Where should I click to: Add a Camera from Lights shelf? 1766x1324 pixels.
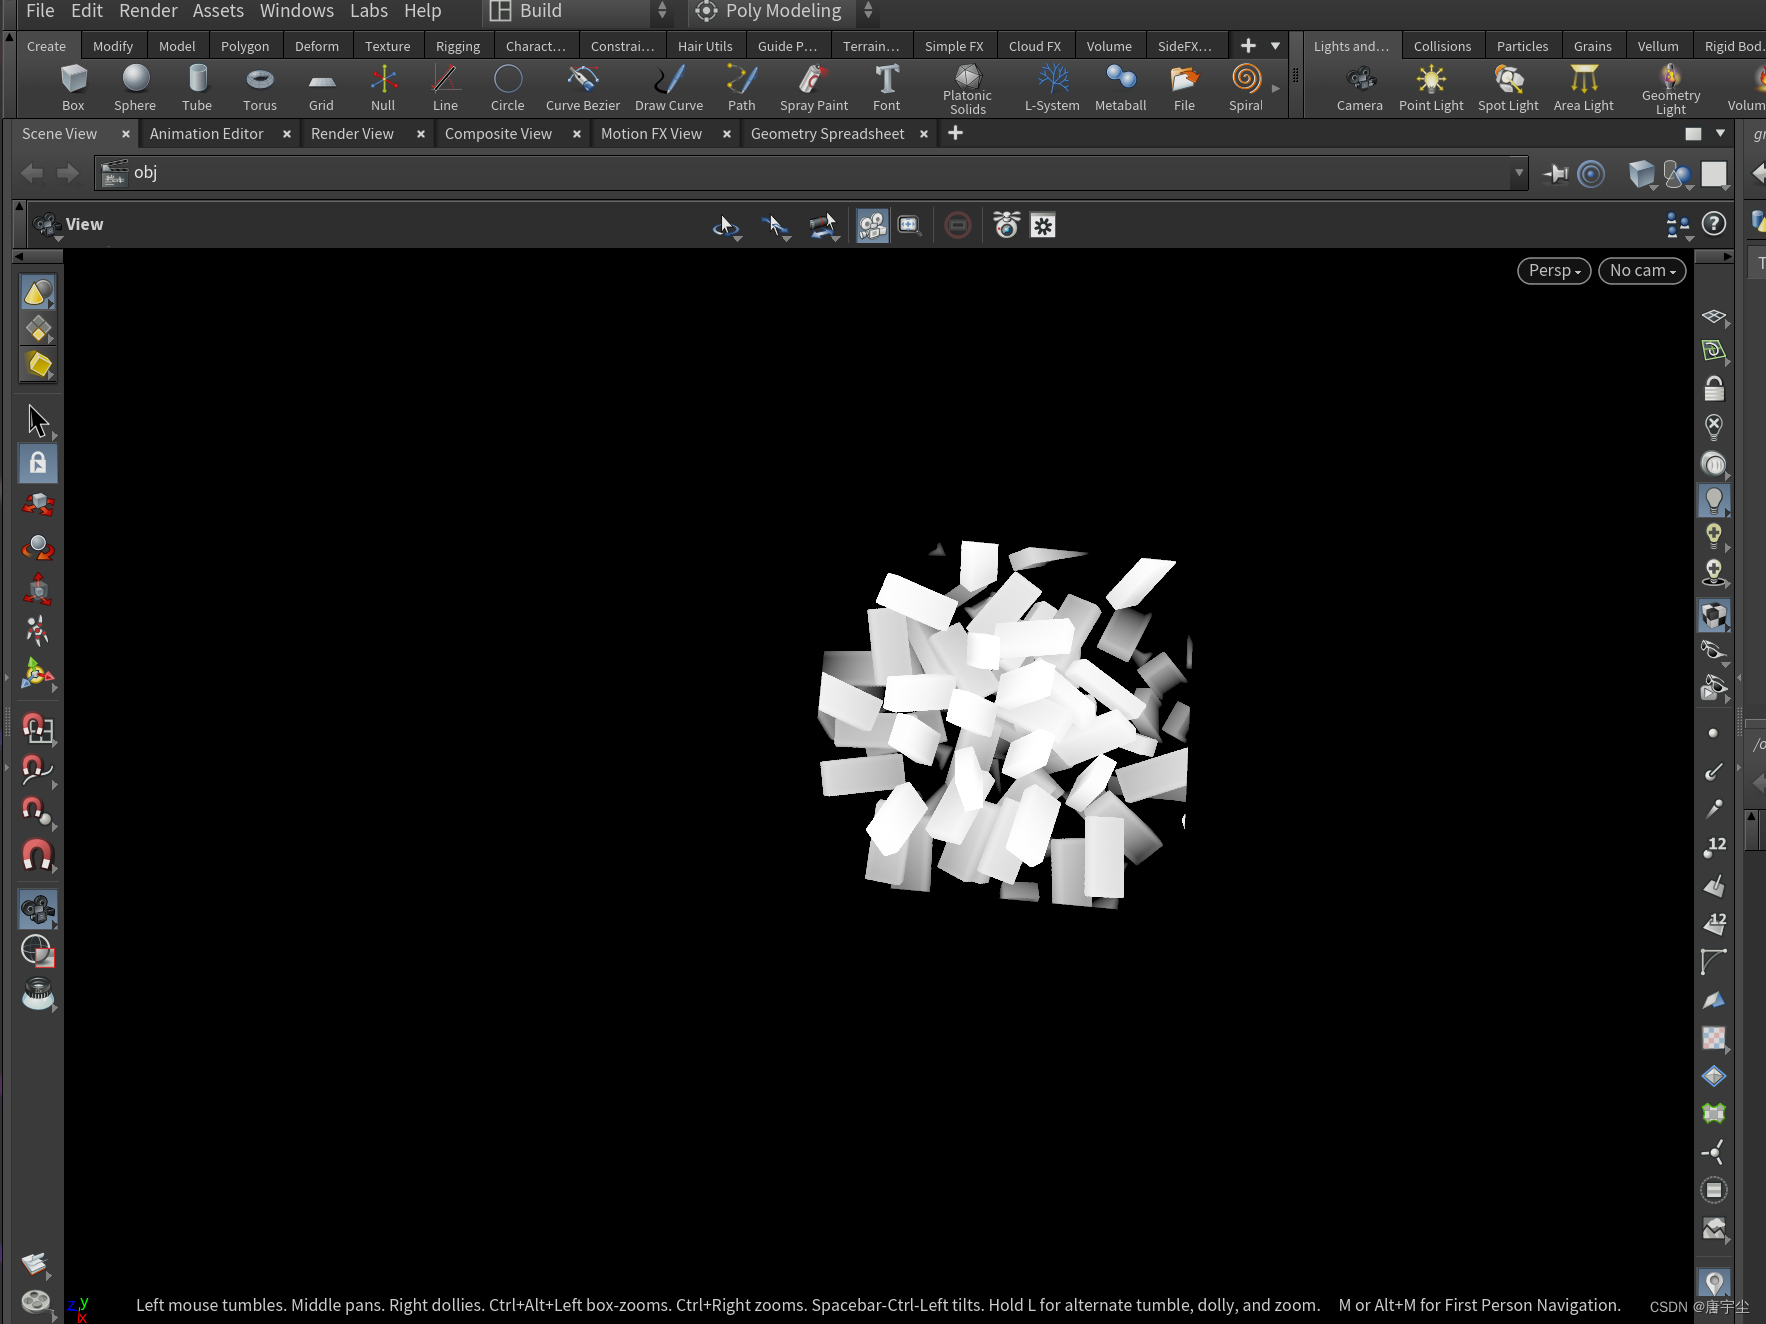pos(1360,88)
